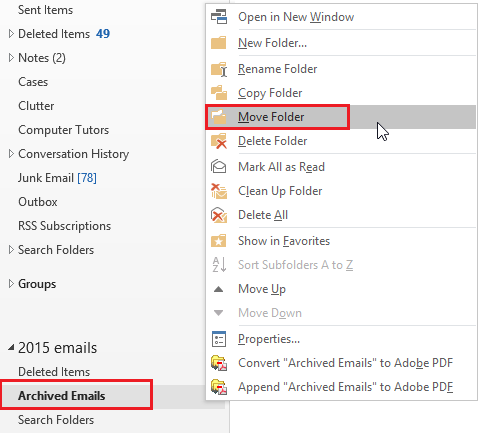Screen dimensions: 478x433
Task: Expand the Groups section
Action: pos(11,284)
